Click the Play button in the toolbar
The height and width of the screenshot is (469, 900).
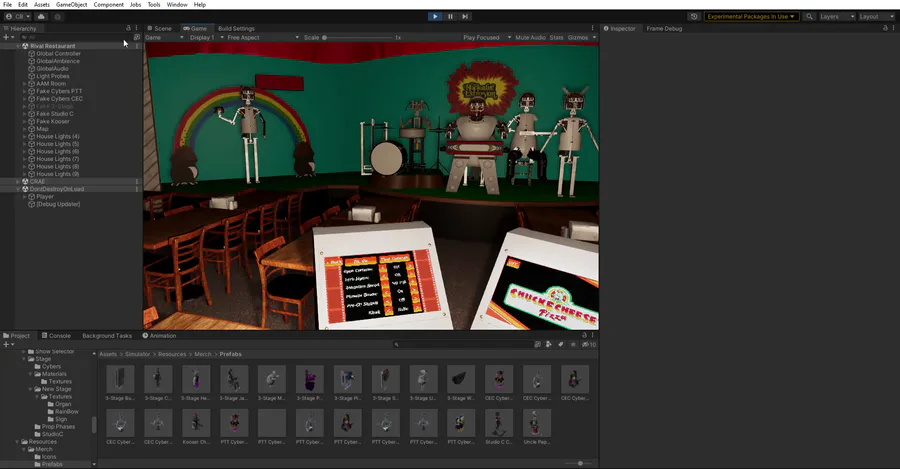point(435,17)
